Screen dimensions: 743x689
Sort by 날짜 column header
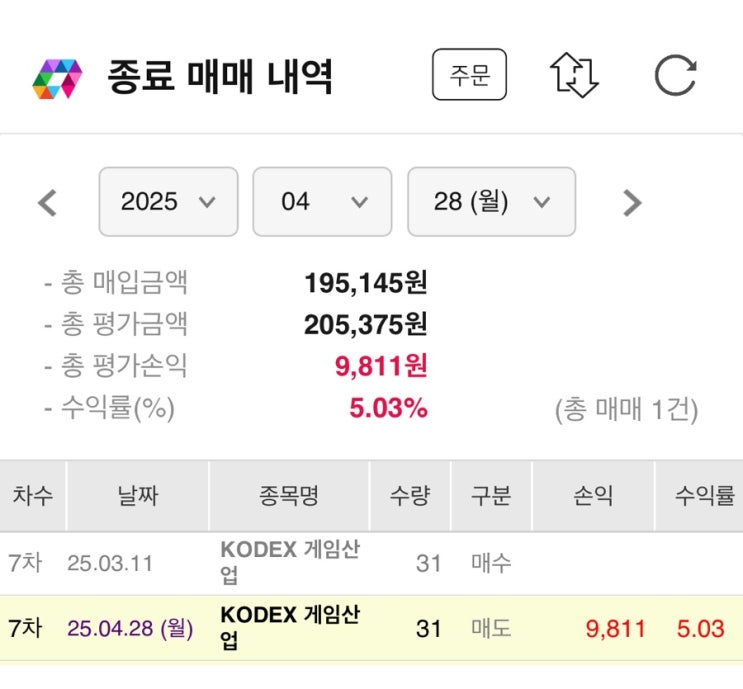[x=137, y=496]
